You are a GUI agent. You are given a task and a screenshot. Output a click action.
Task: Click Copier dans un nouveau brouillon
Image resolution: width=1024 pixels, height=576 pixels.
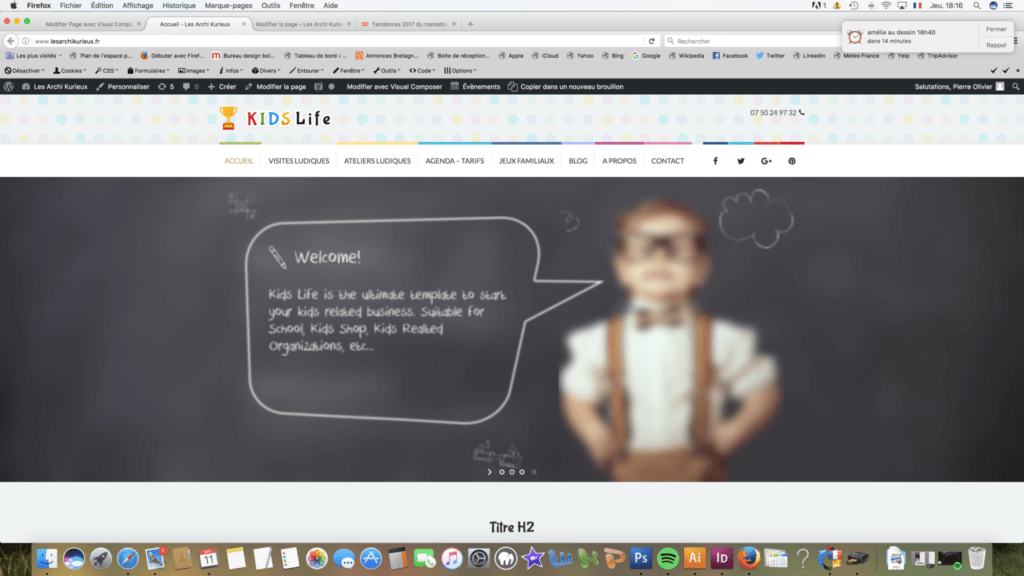click(566, 86)
